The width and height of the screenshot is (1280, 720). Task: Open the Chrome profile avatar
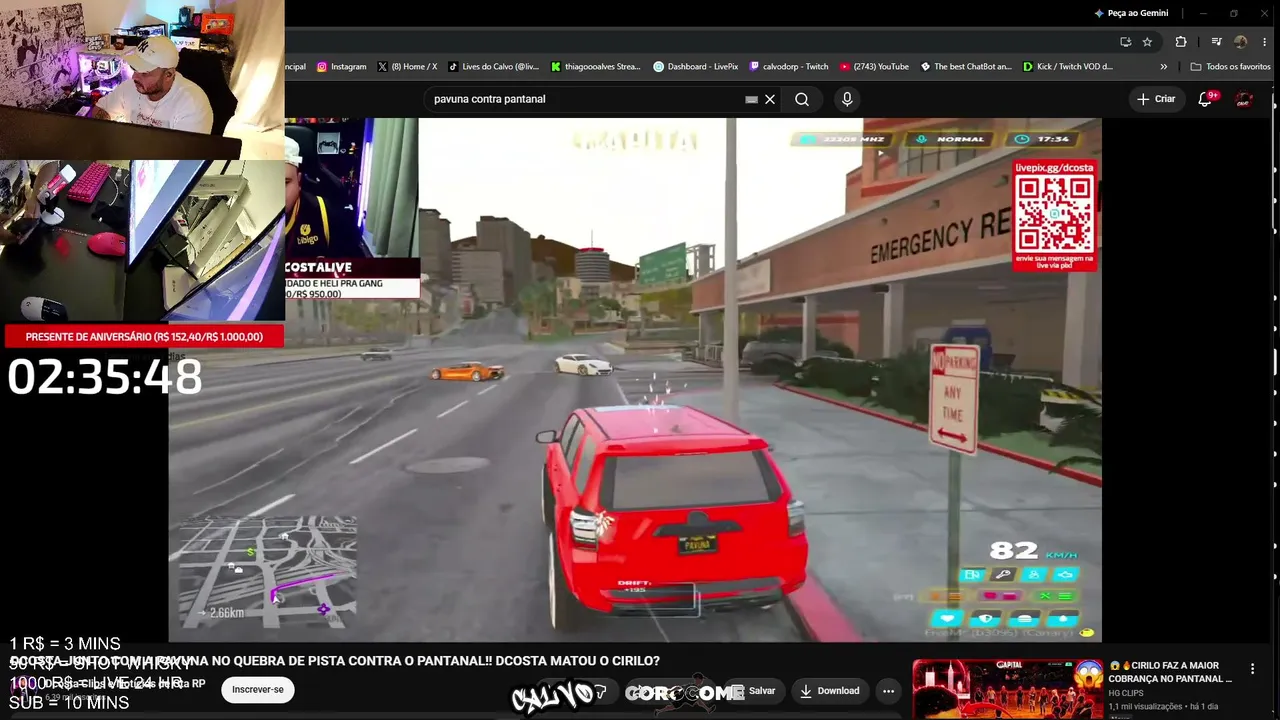pyautogui.click(x=1241, y=42)
